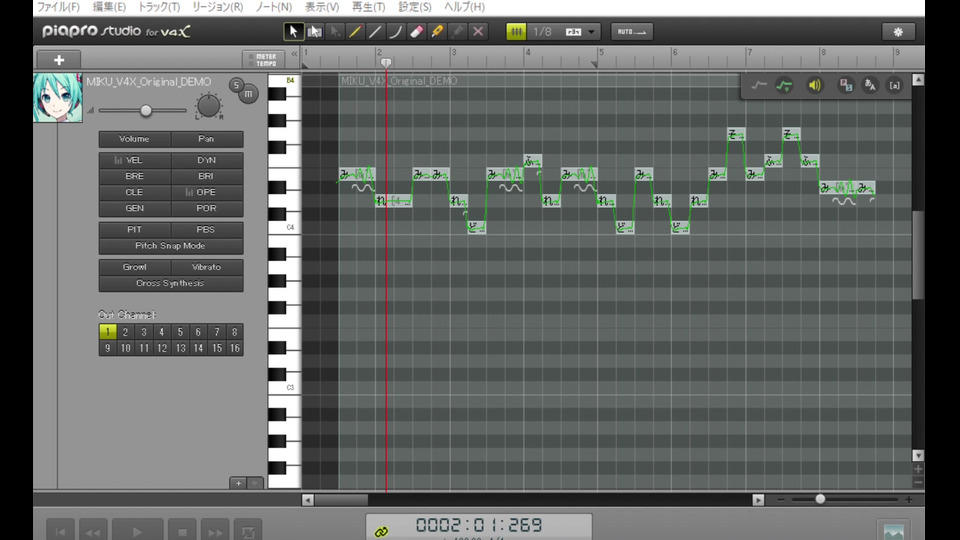Screen dimensions: 960x540
Task: Click the PIT parameter button
Action: pyautogui.click(x=135, y=230)
